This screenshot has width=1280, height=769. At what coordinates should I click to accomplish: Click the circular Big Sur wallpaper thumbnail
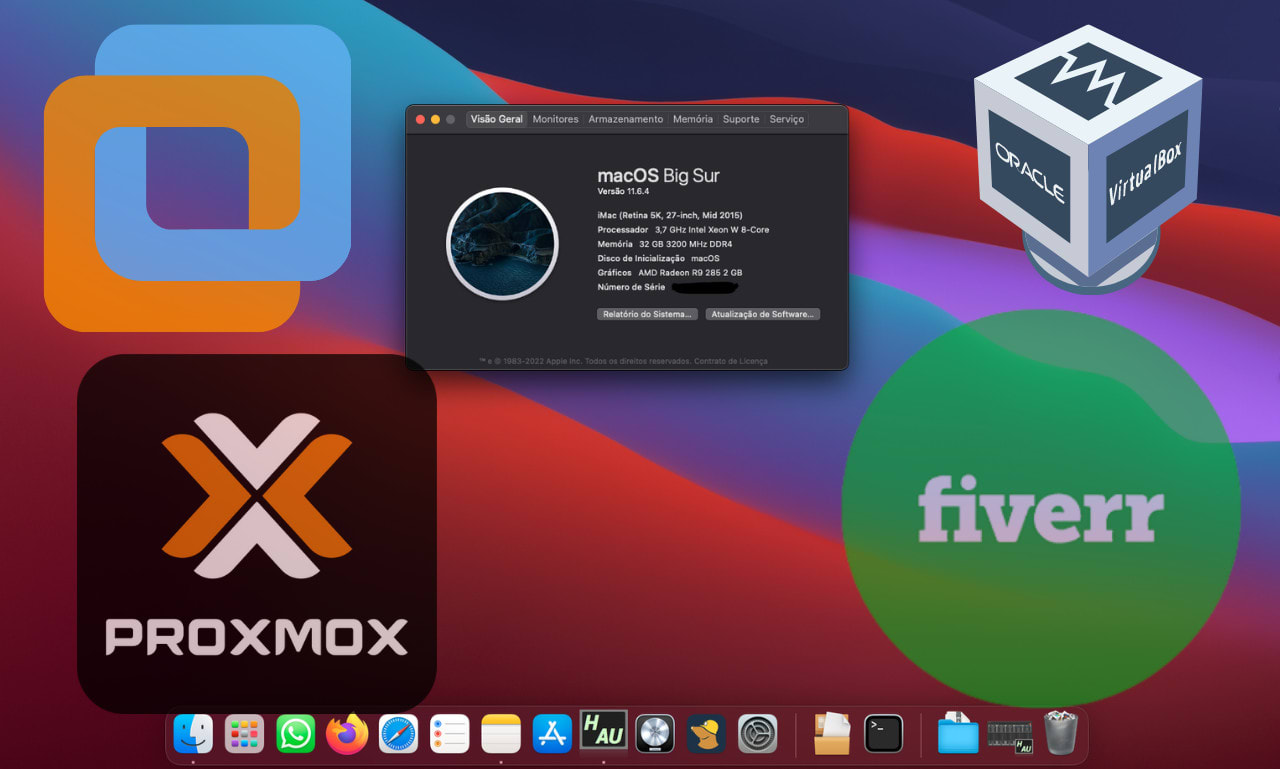(502, 243)
